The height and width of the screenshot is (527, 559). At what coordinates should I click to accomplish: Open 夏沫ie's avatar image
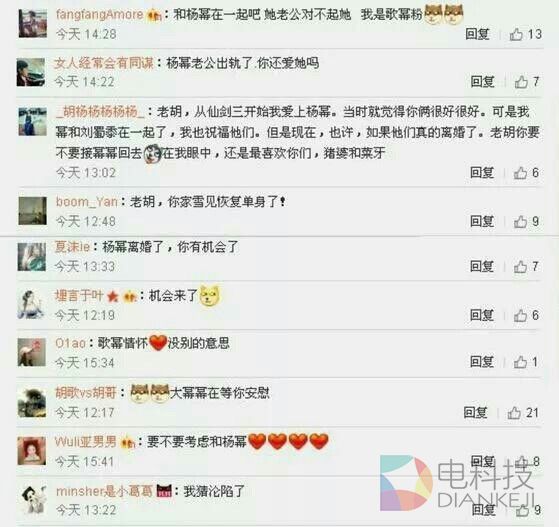[32, 257]
